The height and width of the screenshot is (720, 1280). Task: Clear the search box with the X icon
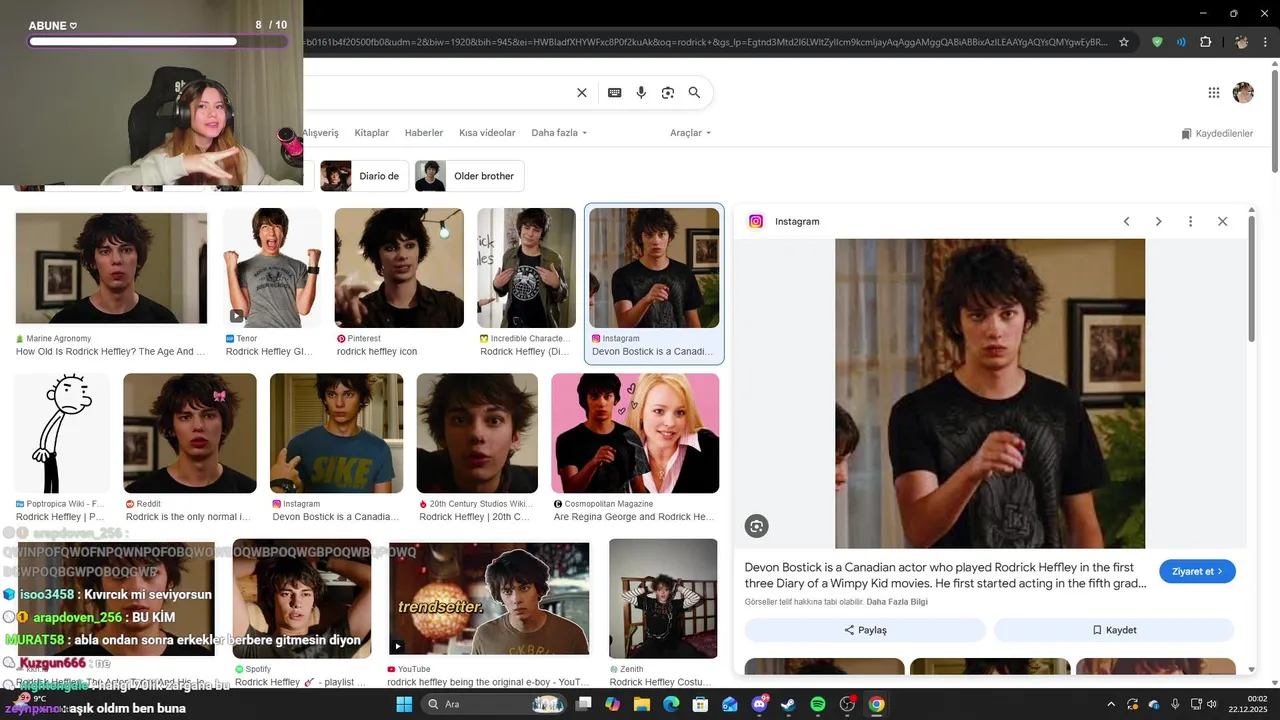tap(582, 93)
